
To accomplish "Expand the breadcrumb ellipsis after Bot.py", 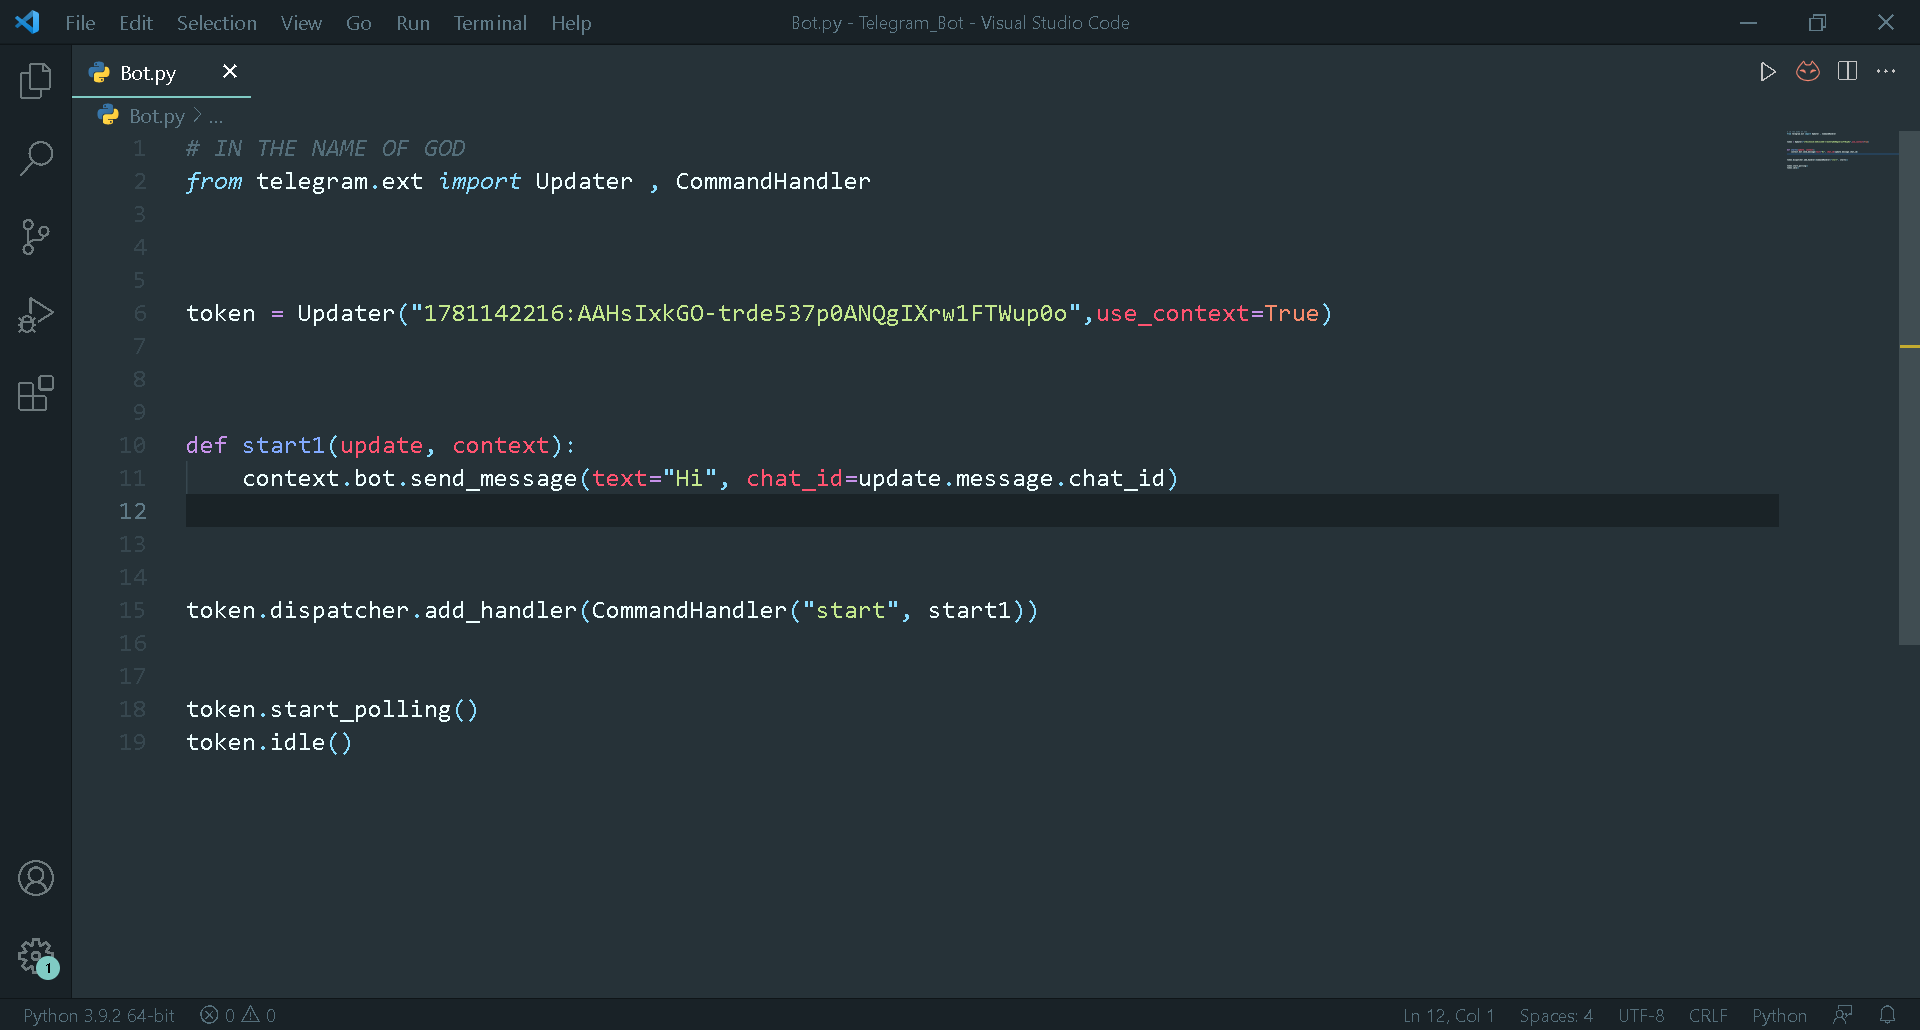I will tap(216, 117).
